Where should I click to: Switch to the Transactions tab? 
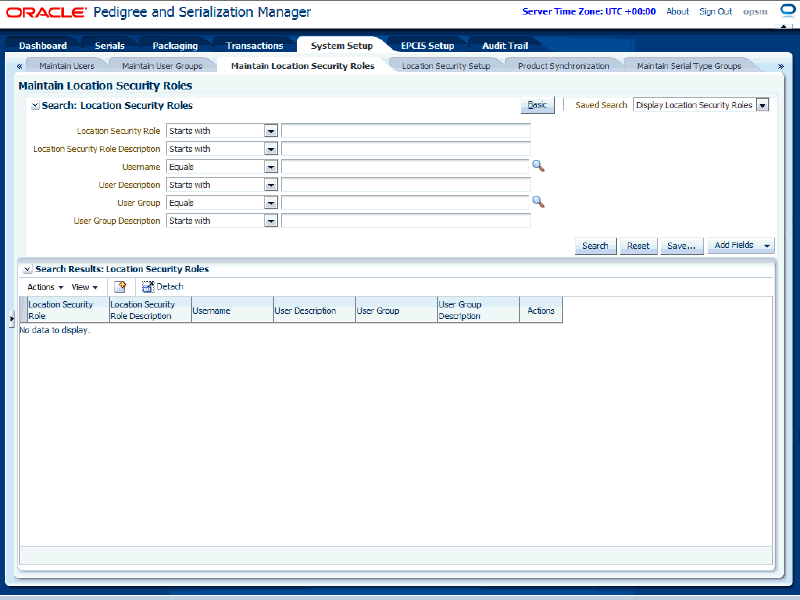[x=255, y=45]
